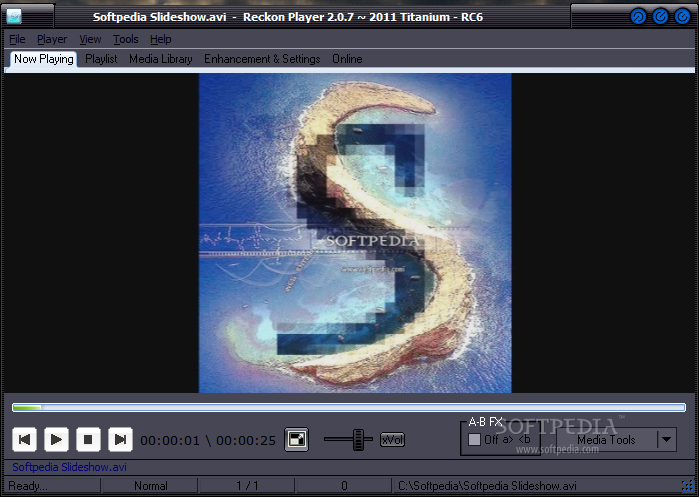The height and width of the screenshot is (497, 699).
Task: Open the Player menu
Action: (52, 39)
